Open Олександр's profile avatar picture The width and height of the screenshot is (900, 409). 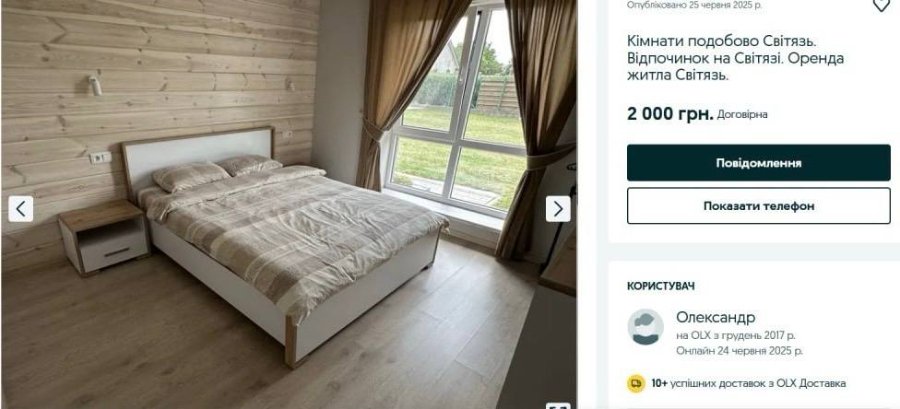click(645, 327)
